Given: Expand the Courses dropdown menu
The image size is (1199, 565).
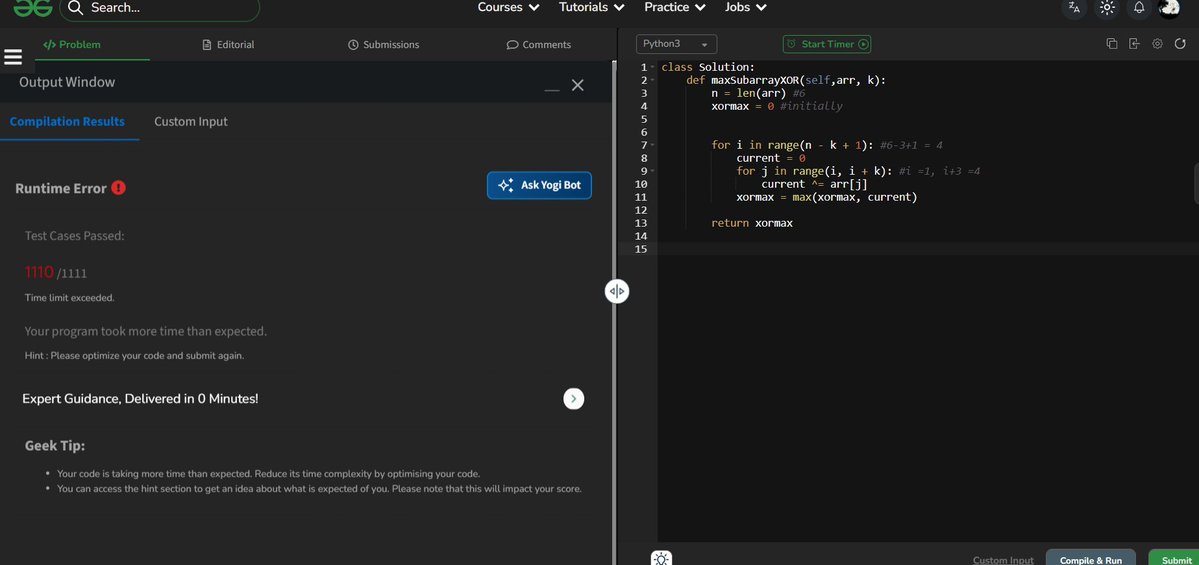Looking at the screenshot, I should tap(509, 8).
